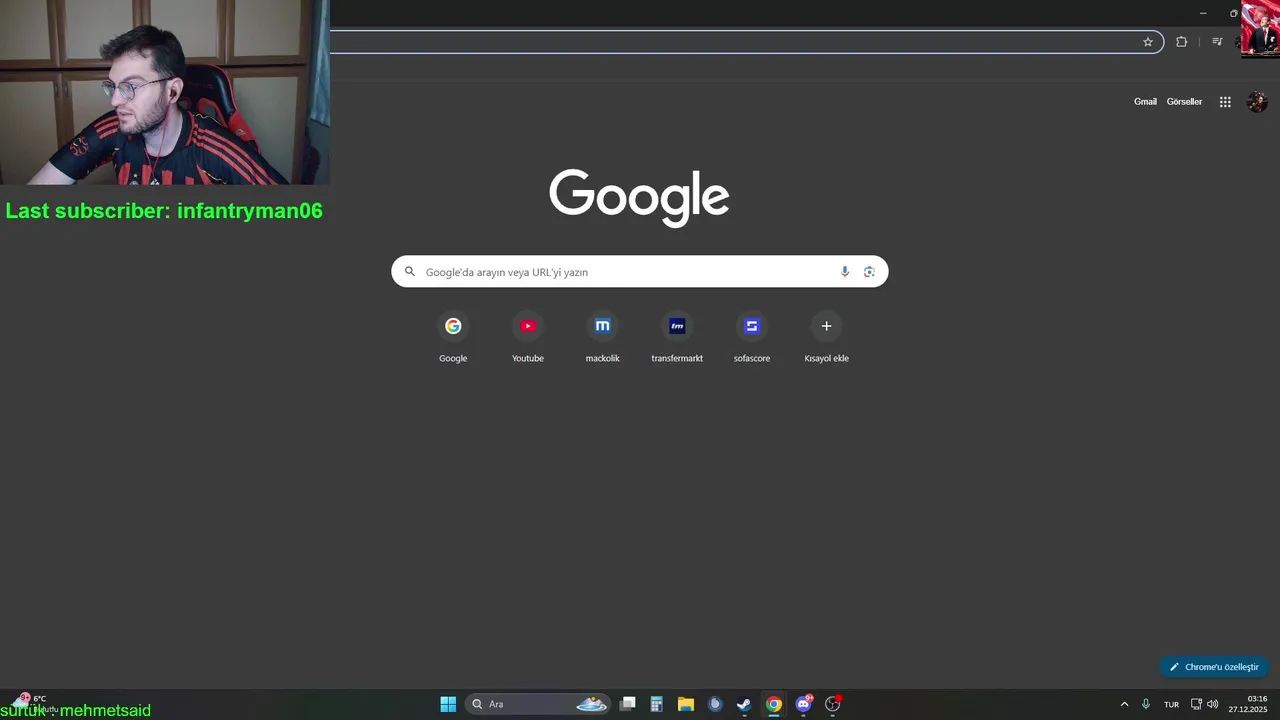Bookmark this page with the star icon

click(1148, 42)
